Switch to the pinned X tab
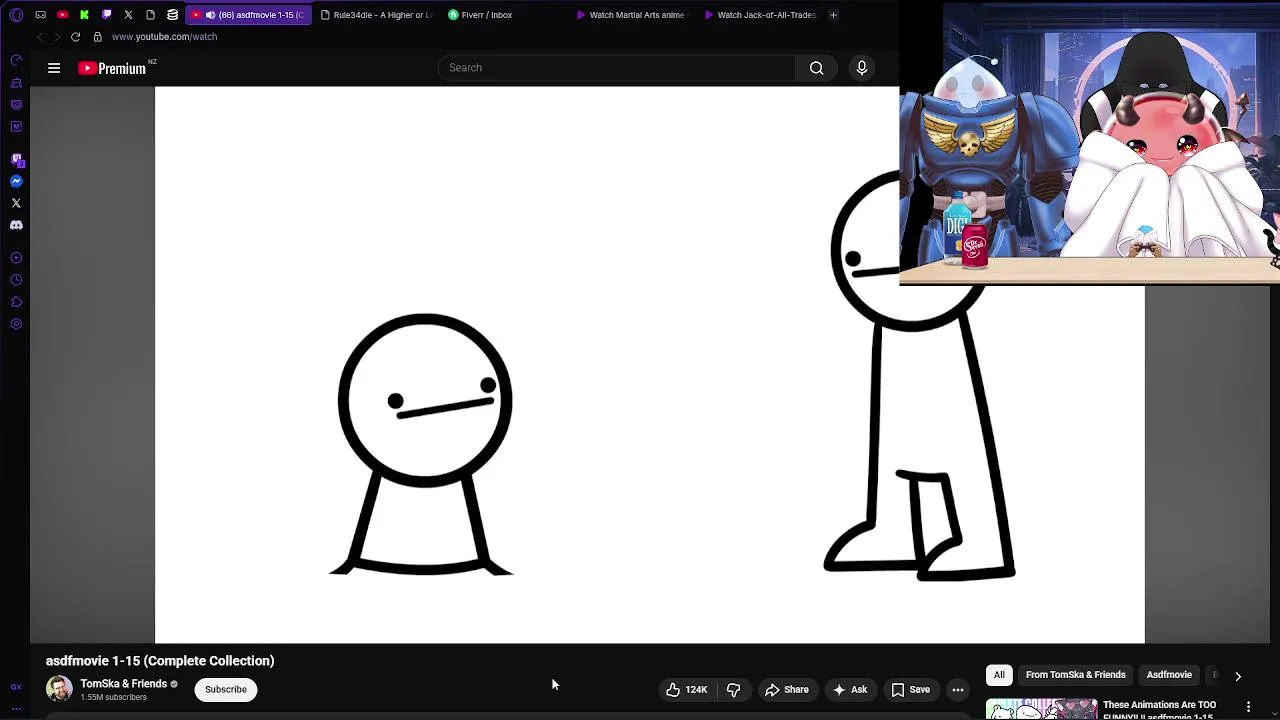Screen dimensions: 1280x720 tap(128, 15)
